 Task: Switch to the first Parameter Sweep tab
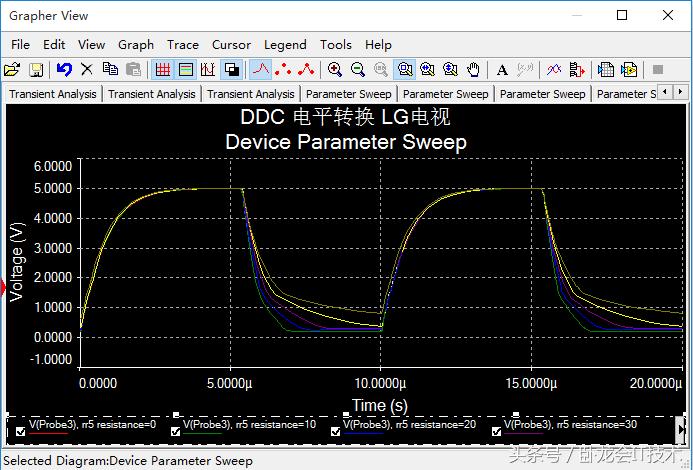point(348,94)
